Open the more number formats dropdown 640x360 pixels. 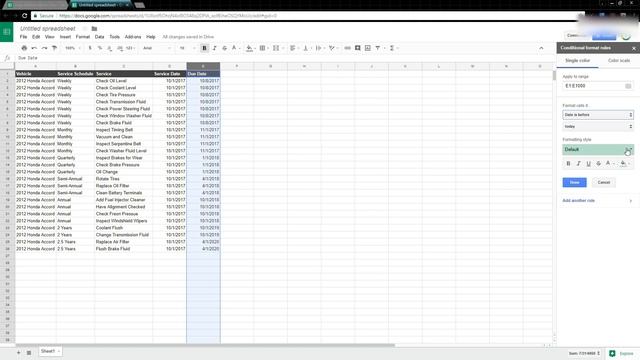click(130, 48)
